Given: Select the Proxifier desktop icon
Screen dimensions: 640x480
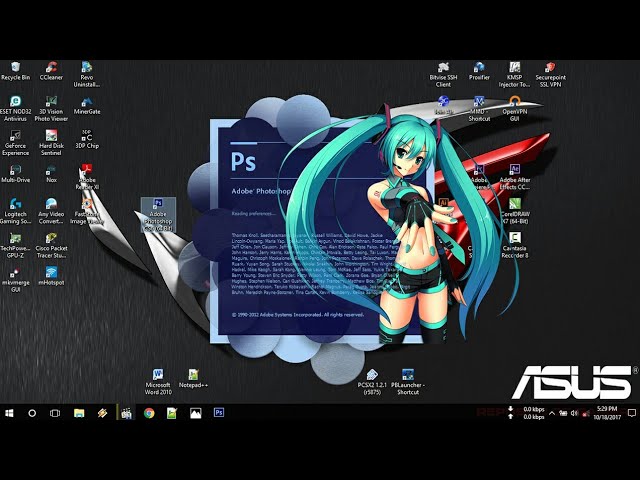Looking at the screenshot, I should (x=479, y=71).
